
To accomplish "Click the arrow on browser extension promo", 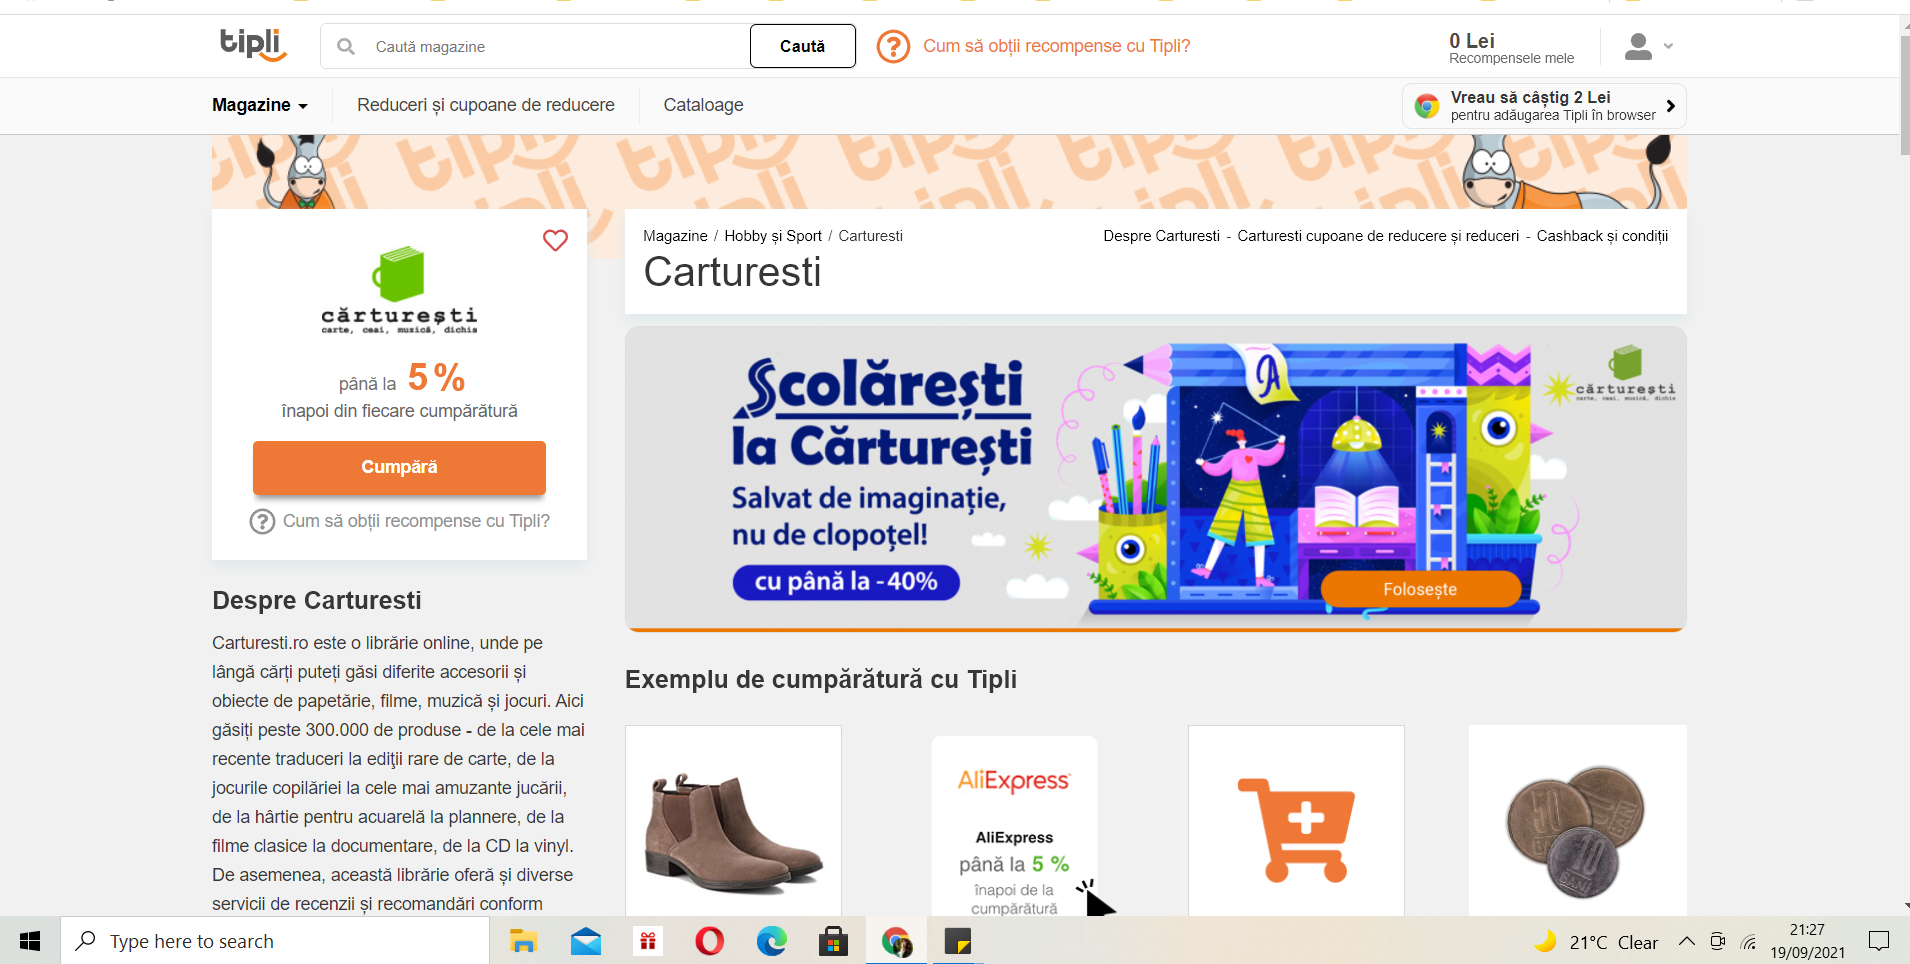I will pyautogui.click(x=1670, y=105).
